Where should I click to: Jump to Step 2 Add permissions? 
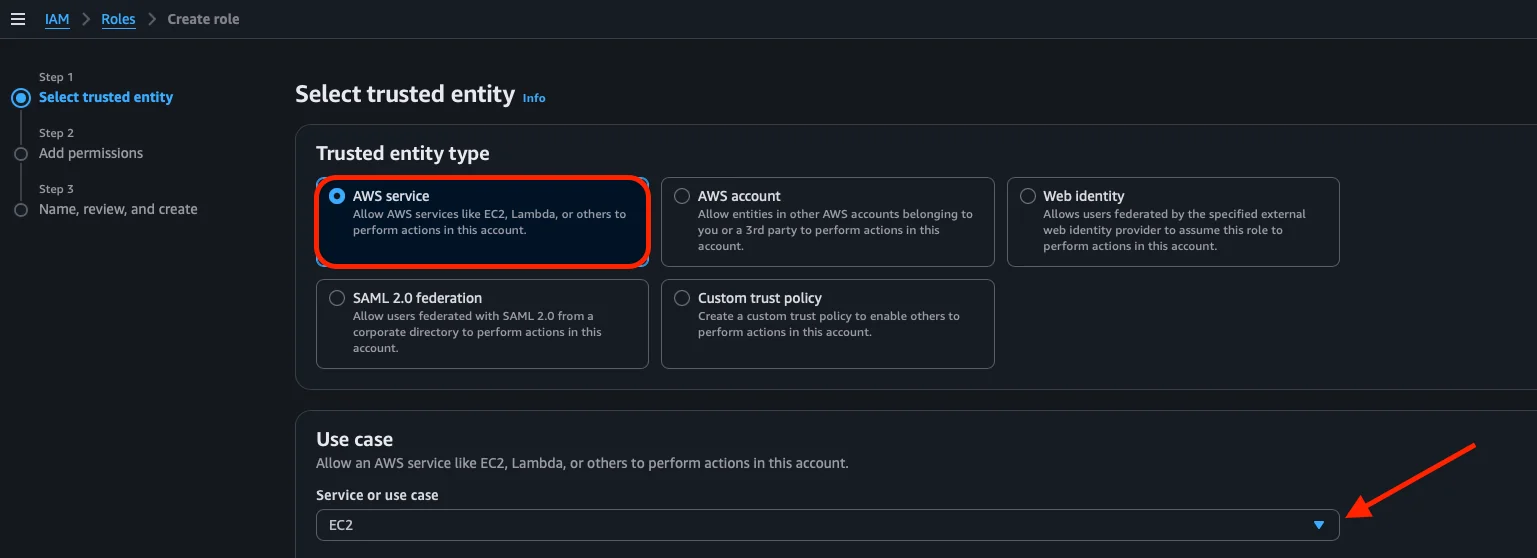91,153
